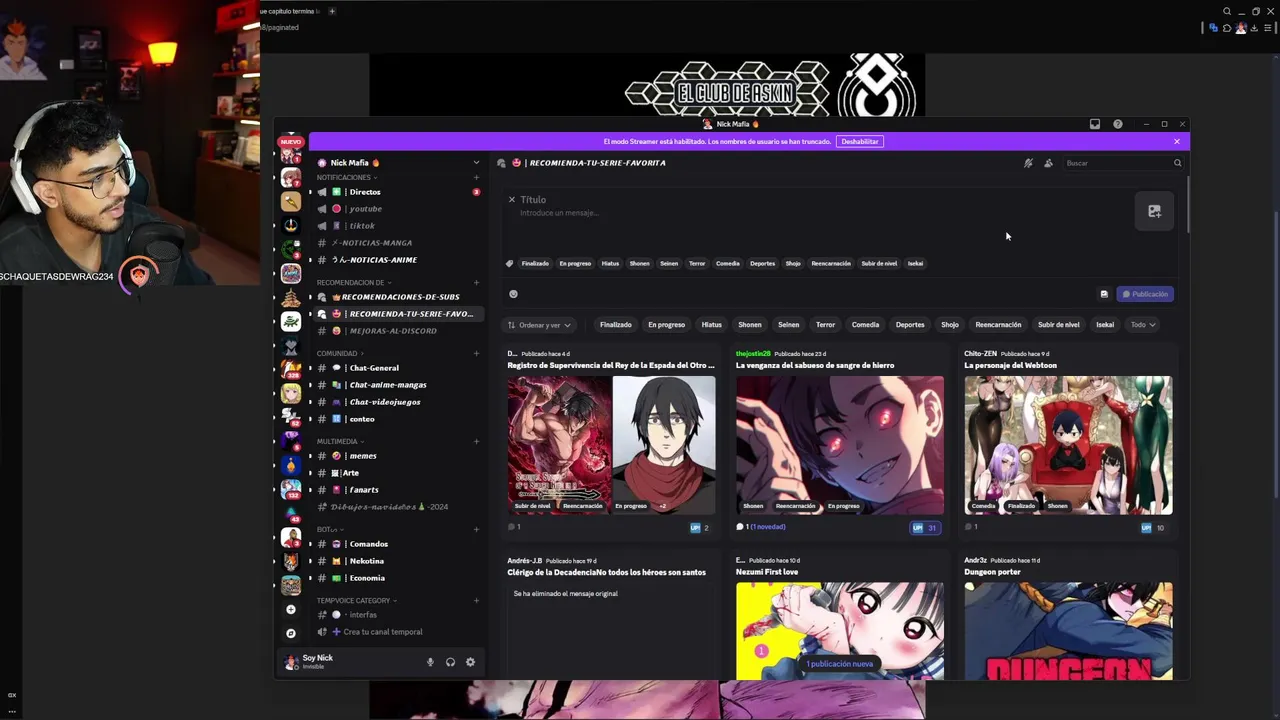Screen dimensions: 1280x720
Task: Click the add server plus icon
Action: (291, 609)
